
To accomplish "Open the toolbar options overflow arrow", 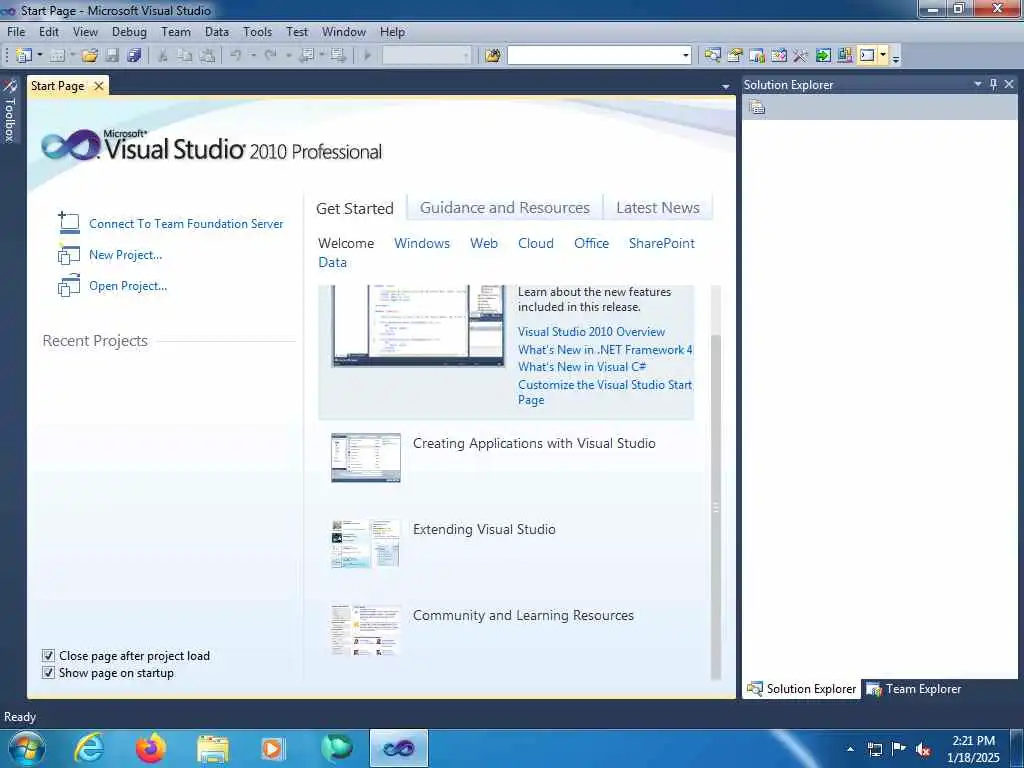I will point(896,57).
